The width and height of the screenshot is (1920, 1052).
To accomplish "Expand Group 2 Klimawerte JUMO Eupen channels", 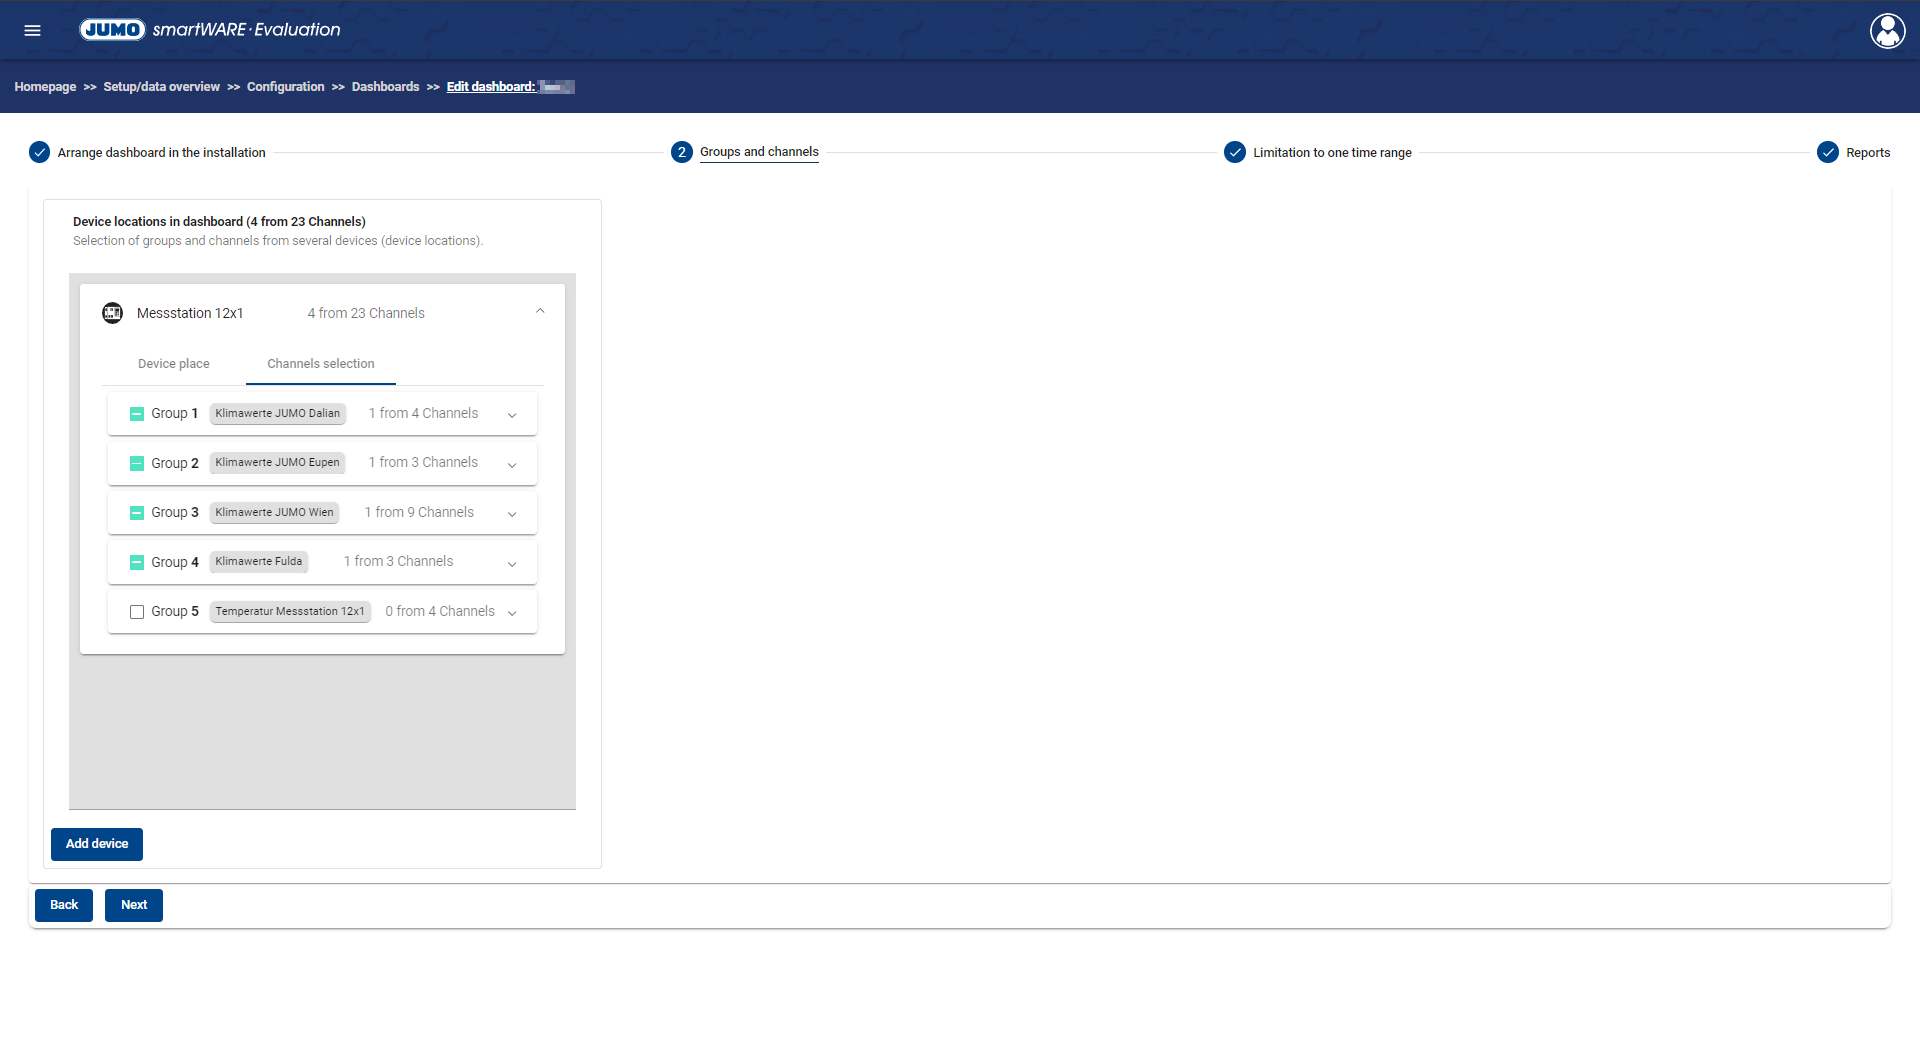I will coord(512,464).
